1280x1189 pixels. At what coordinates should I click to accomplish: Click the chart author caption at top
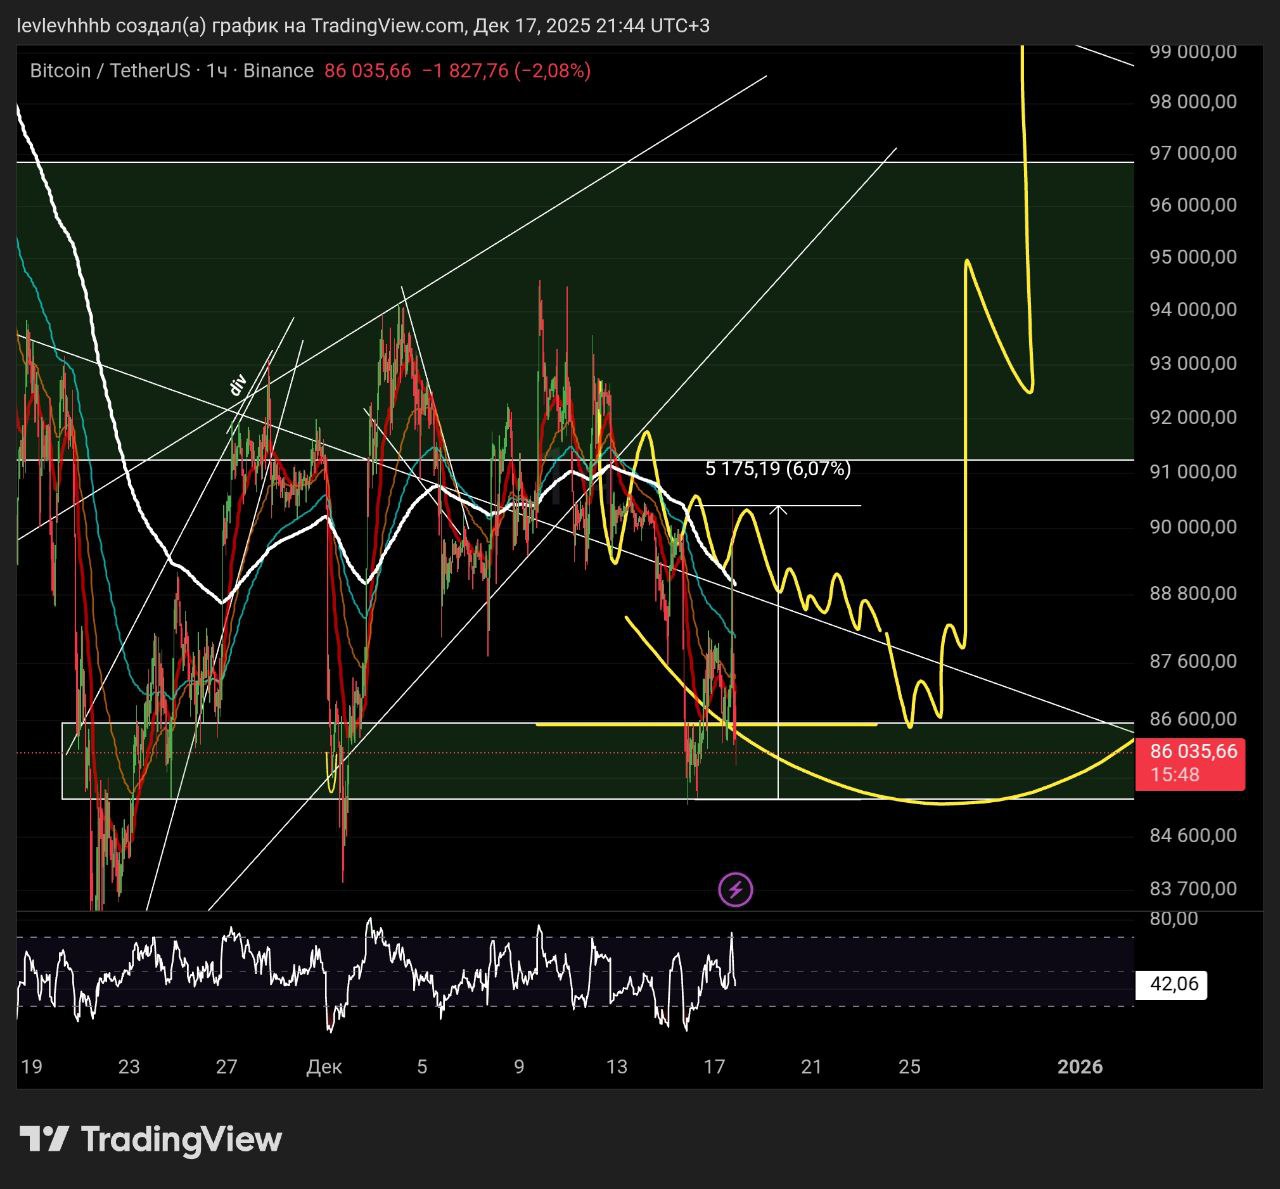pos(364,25)
